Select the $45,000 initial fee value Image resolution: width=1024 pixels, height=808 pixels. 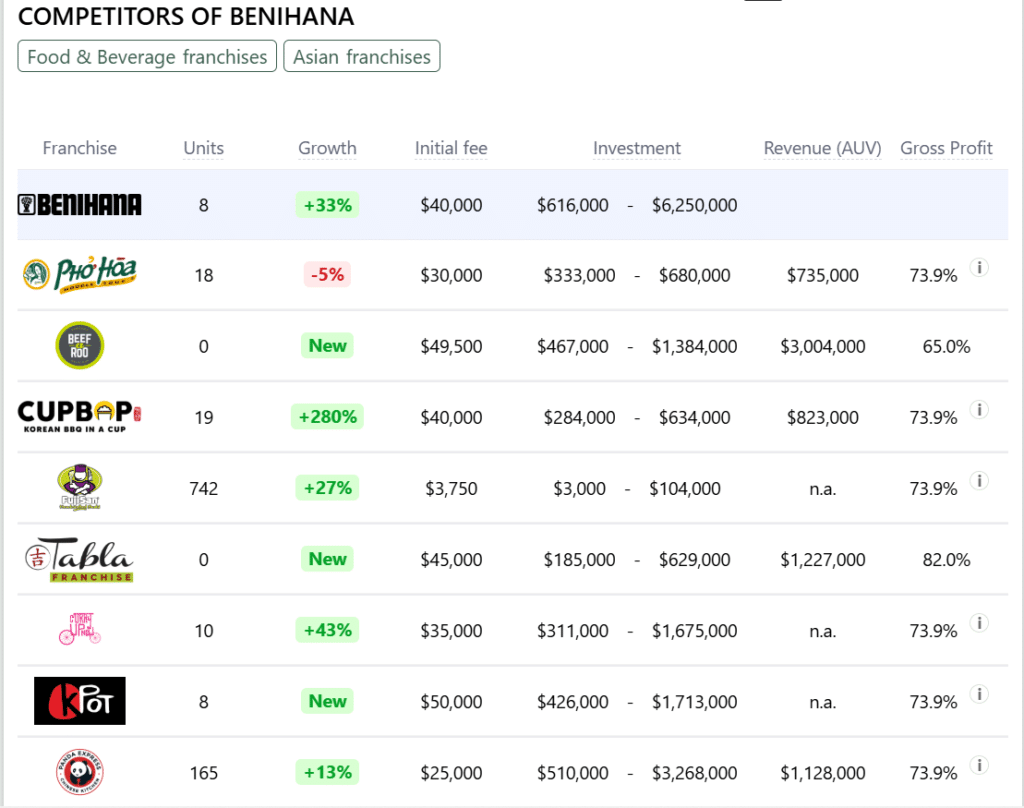[x=451, y=560]
